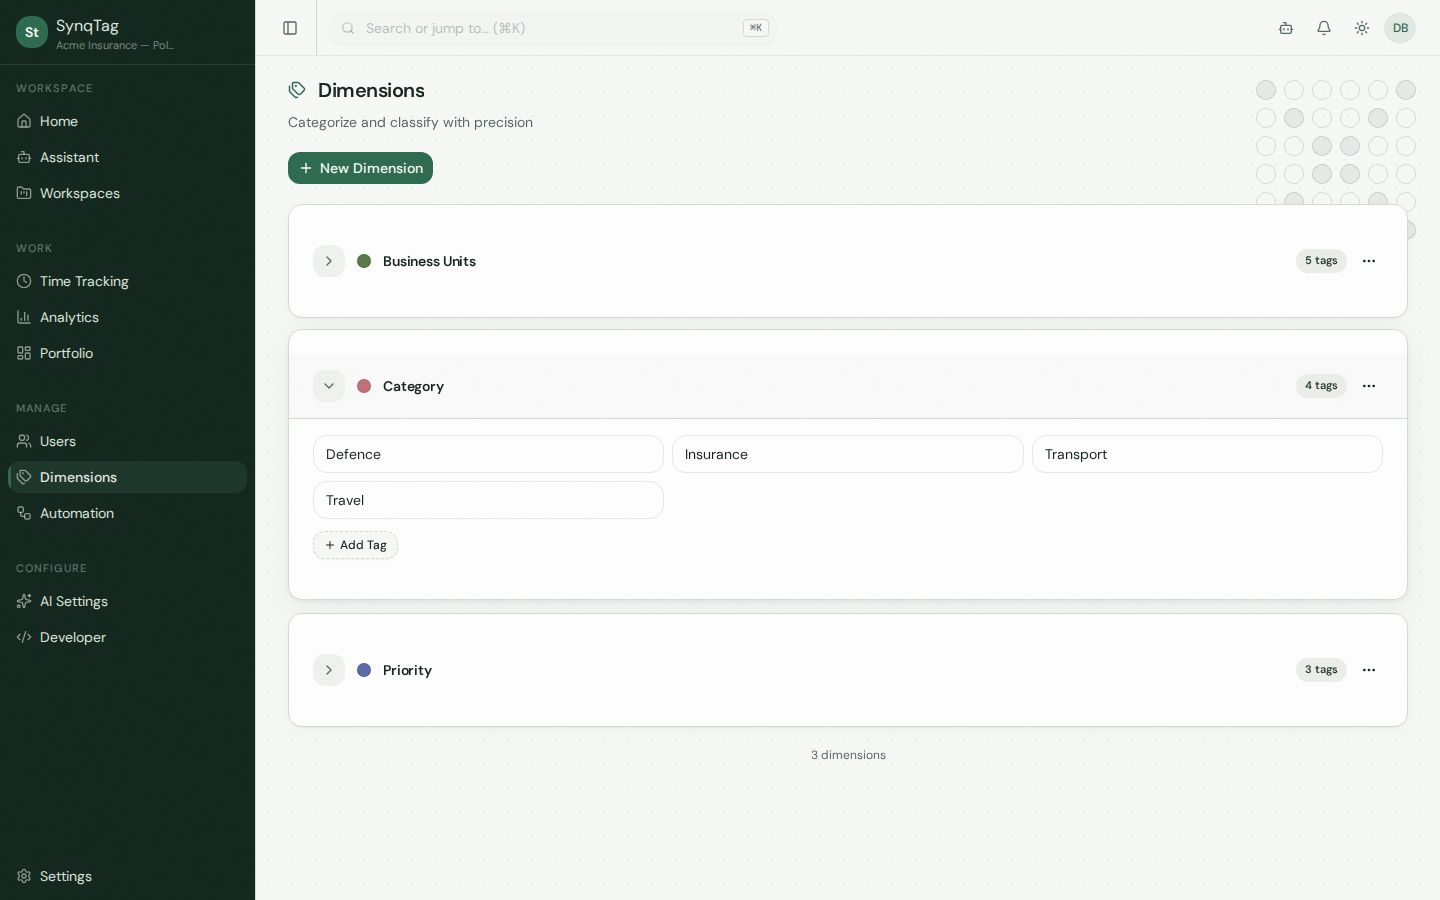The width and height of the screenshot is (1440, 900).
Task: Collapse the Category dimension
Action: (329, 386)
